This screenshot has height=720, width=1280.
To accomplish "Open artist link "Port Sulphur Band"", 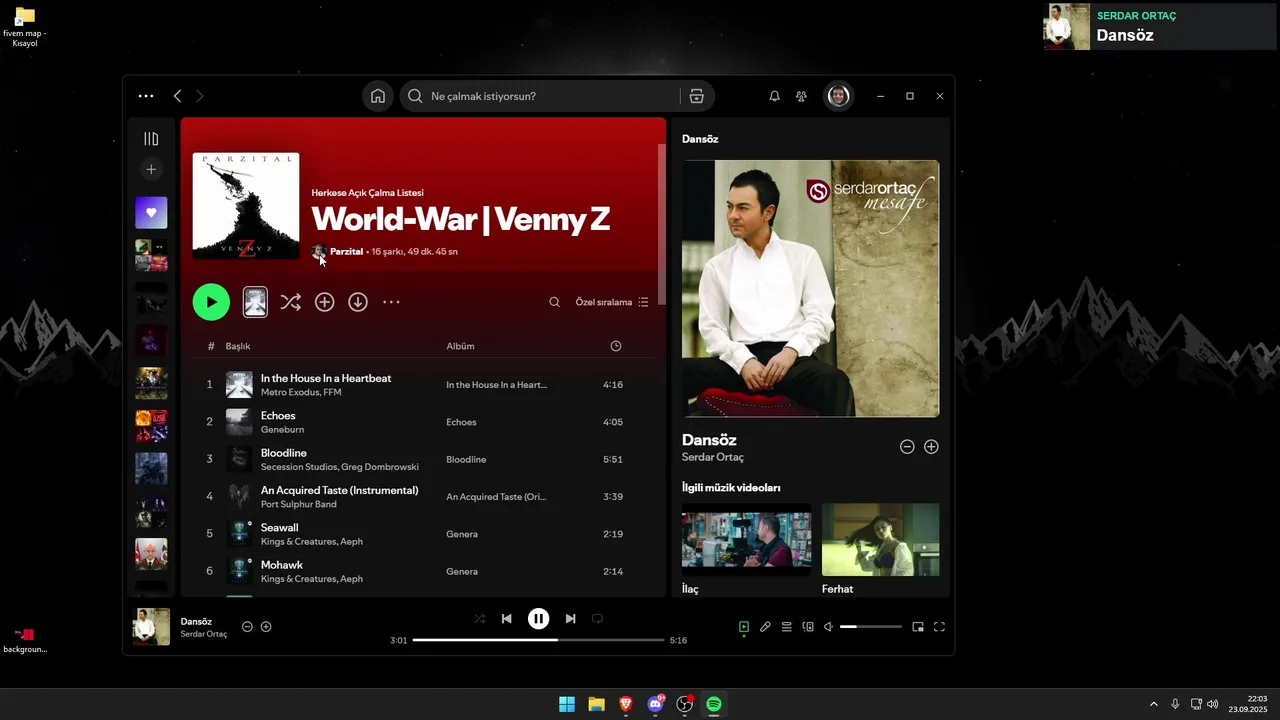I will 299,504.
